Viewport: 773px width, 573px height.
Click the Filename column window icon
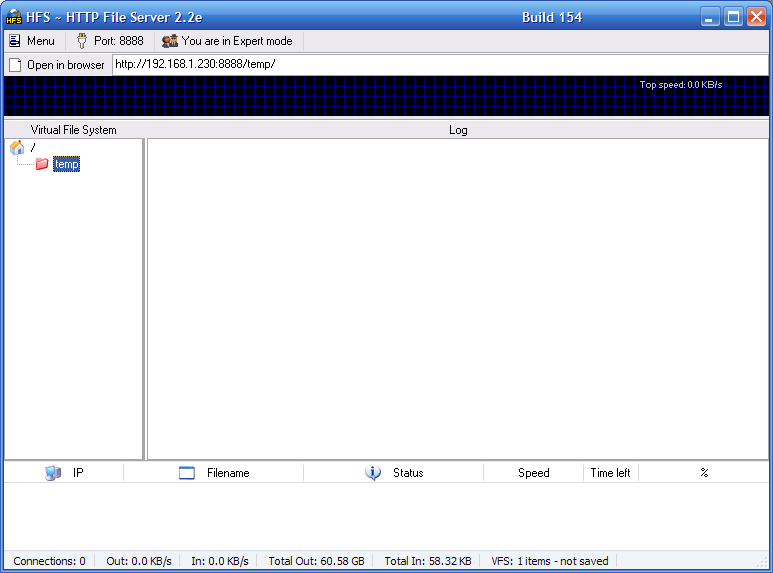pyautogui.click(x=187, y=473)
